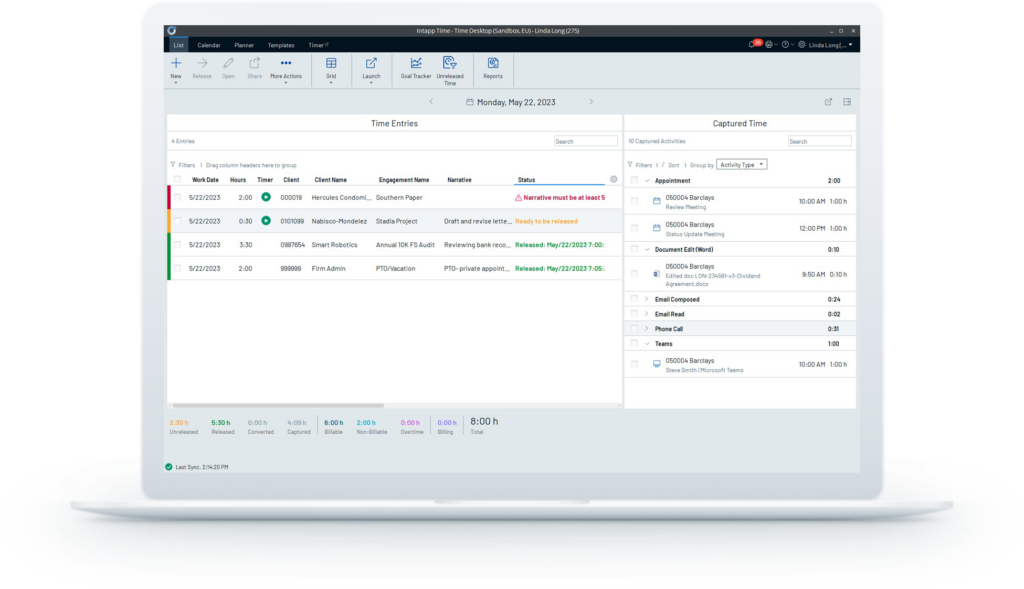Click Monday, May 22, 2023 date label
Screen dimensions: 1024x589
click(x=516, y=102)
